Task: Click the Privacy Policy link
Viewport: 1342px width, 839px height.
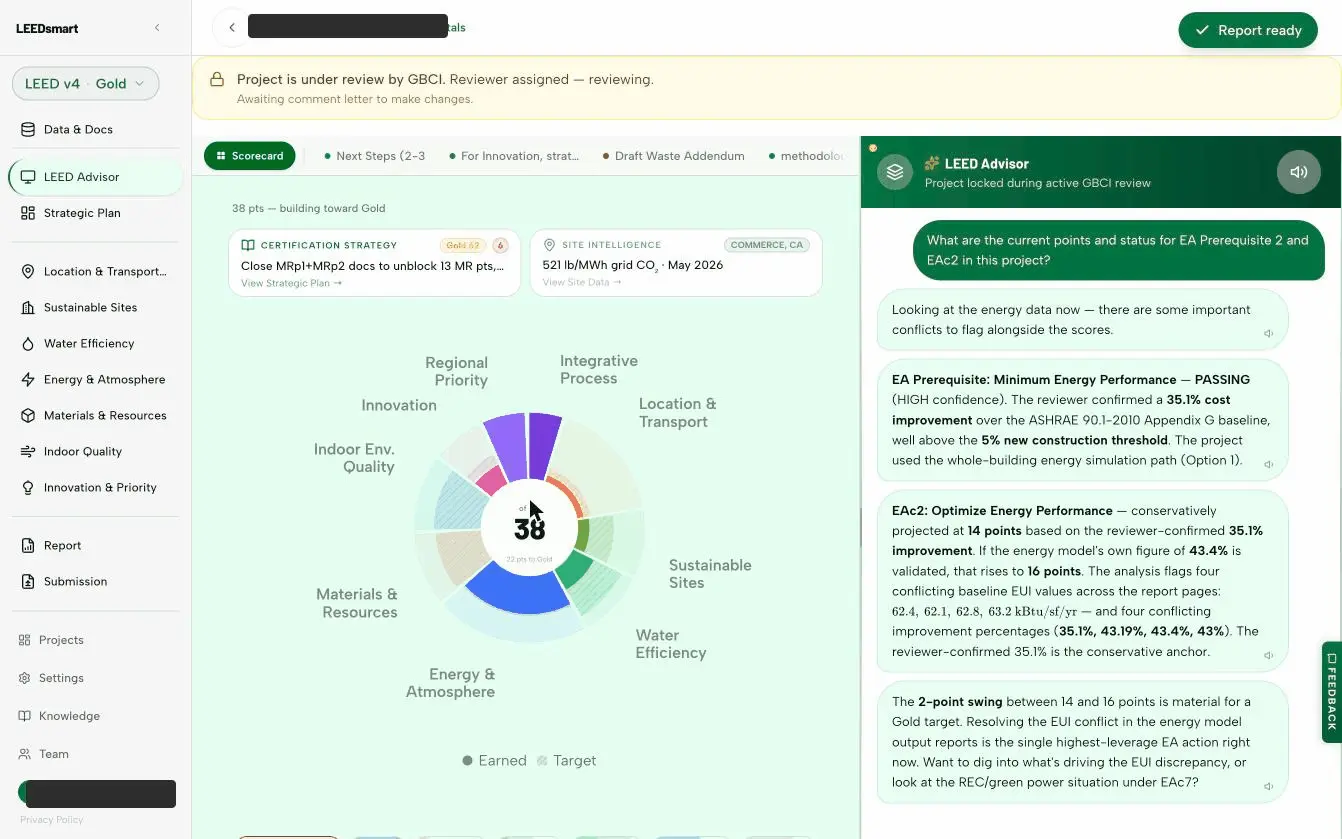Action: coord(52,820)
